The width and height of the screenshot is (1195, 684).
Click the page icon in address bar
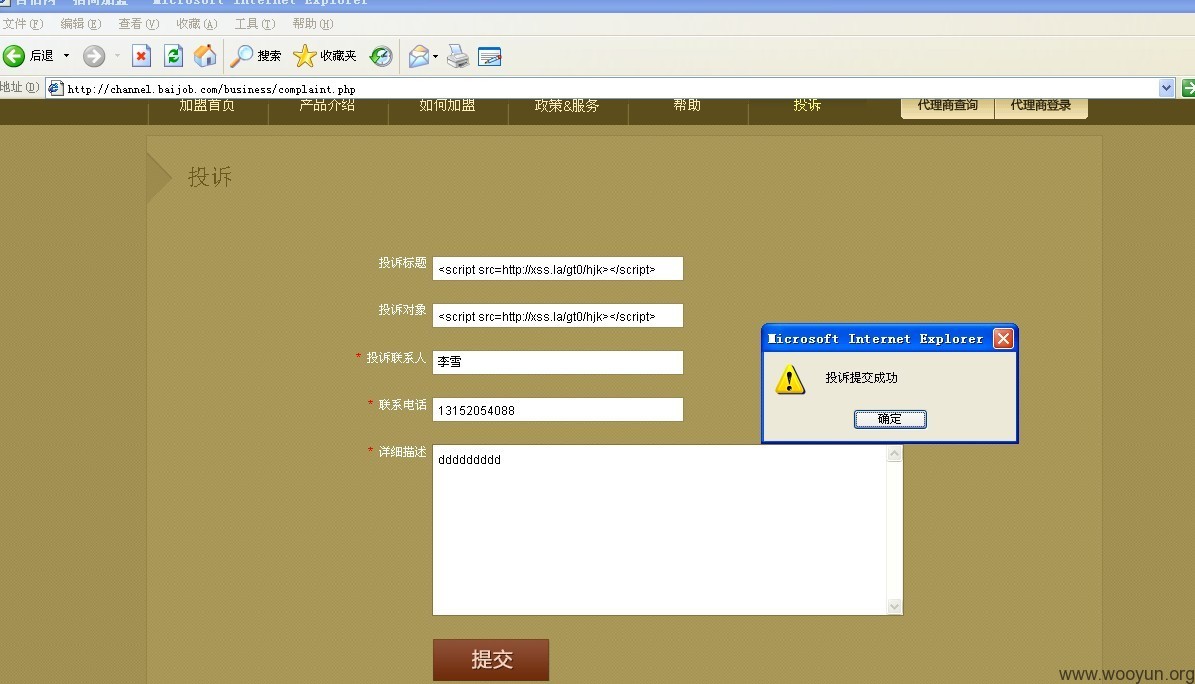coord(56,88)
